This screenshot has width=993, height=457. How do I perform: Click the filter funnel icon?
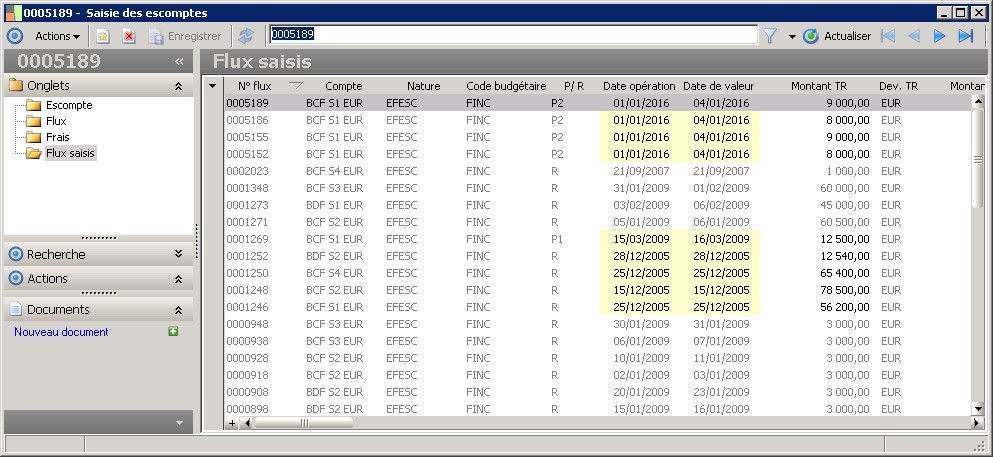(x=770, y=36)
